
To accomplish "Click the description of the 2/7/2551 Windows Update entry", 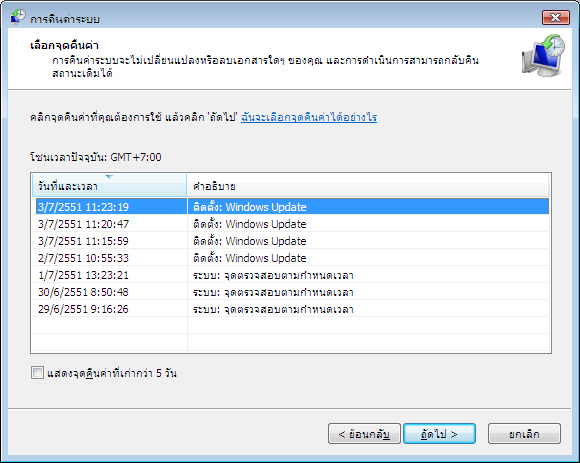I will (250, 258).
